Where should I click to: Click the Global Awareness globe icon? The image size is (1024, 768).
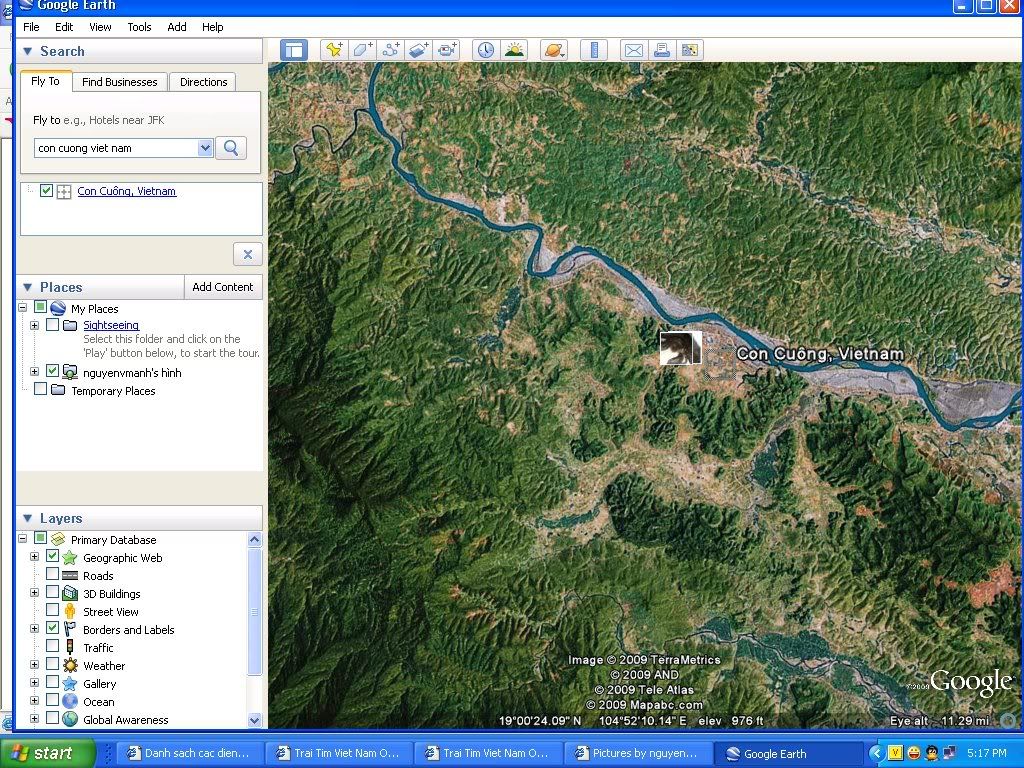pos(70,720)
